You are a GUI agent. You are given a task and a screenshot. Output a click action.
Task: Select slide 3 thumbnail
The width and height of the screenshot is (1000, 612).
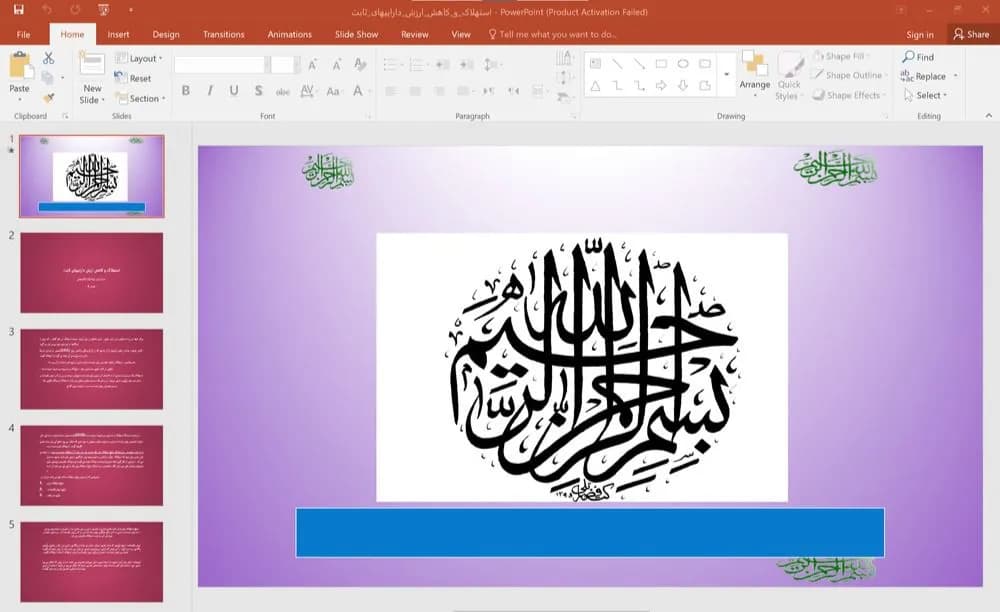pos(92,369)
